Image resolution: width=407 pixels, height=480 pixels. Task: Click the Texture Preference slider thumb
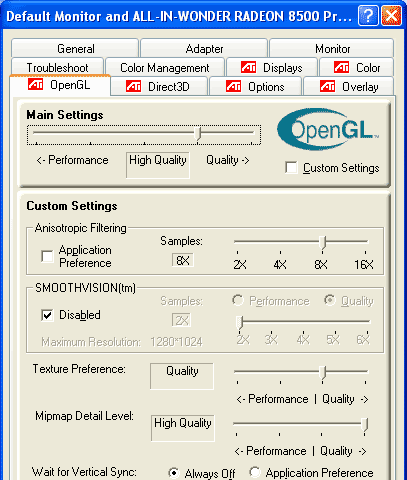[322, 372]
